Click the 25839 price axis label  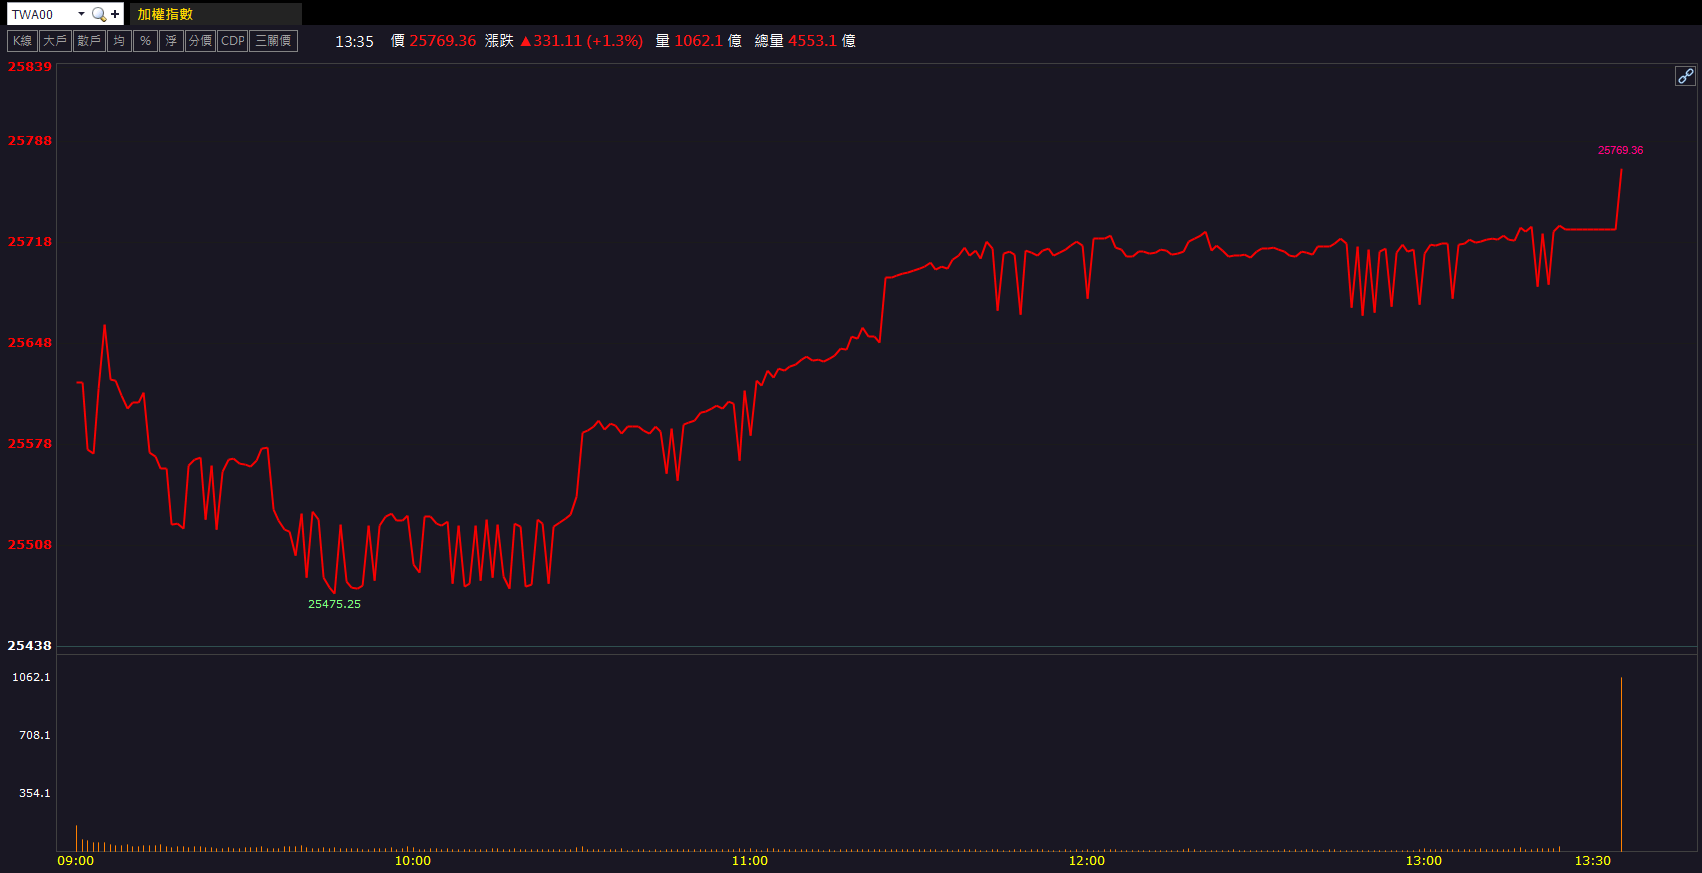pos(30,67)
